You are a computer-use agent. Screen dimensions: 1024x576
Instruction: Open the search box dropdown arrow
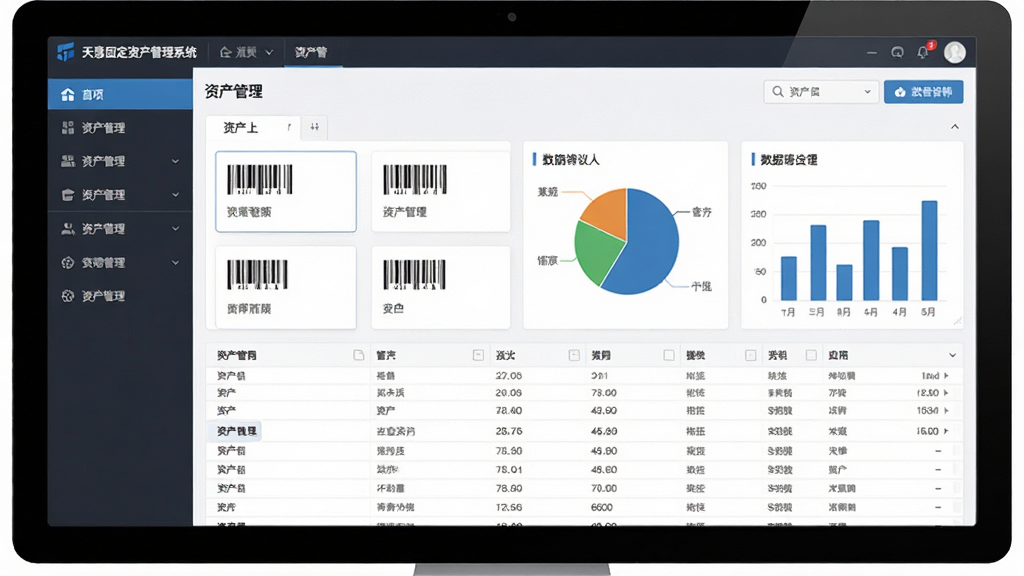[x=867, y=92]
